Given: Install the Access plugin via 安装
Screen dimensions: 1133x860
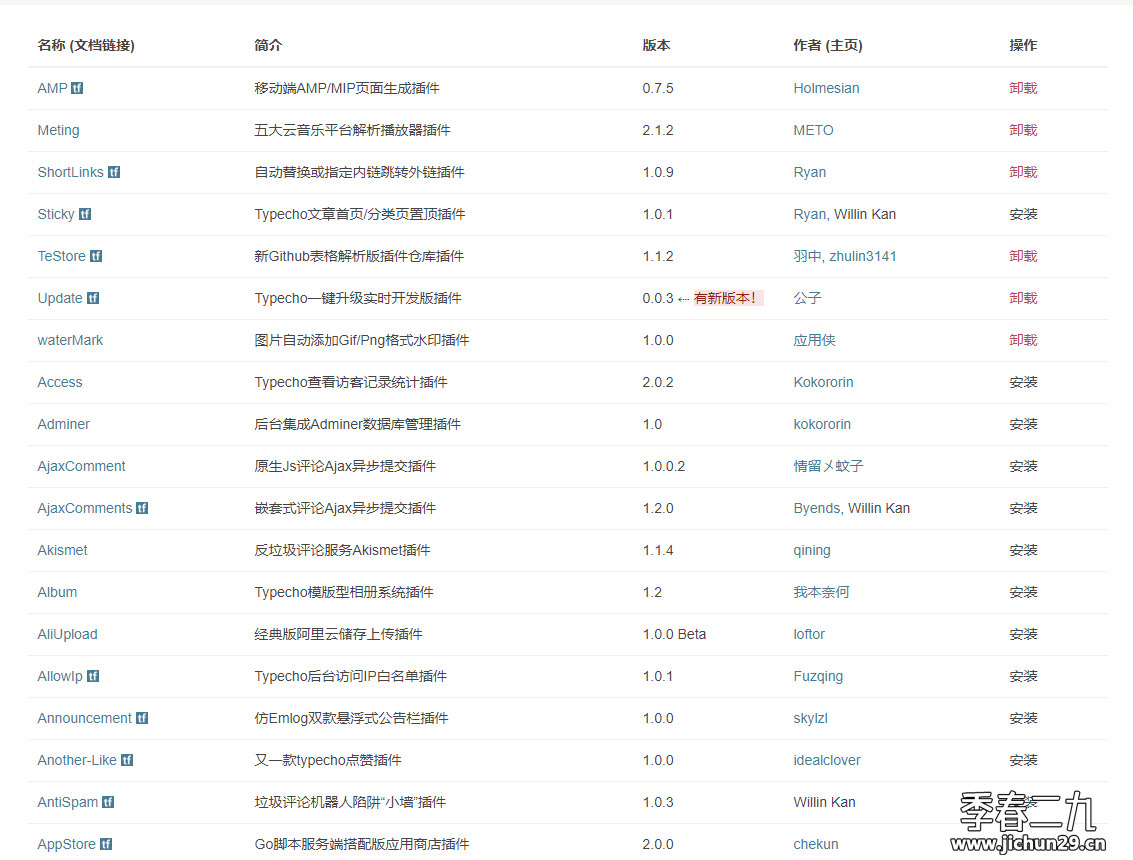Looking at the screenshot, I should pos(1023,382).
